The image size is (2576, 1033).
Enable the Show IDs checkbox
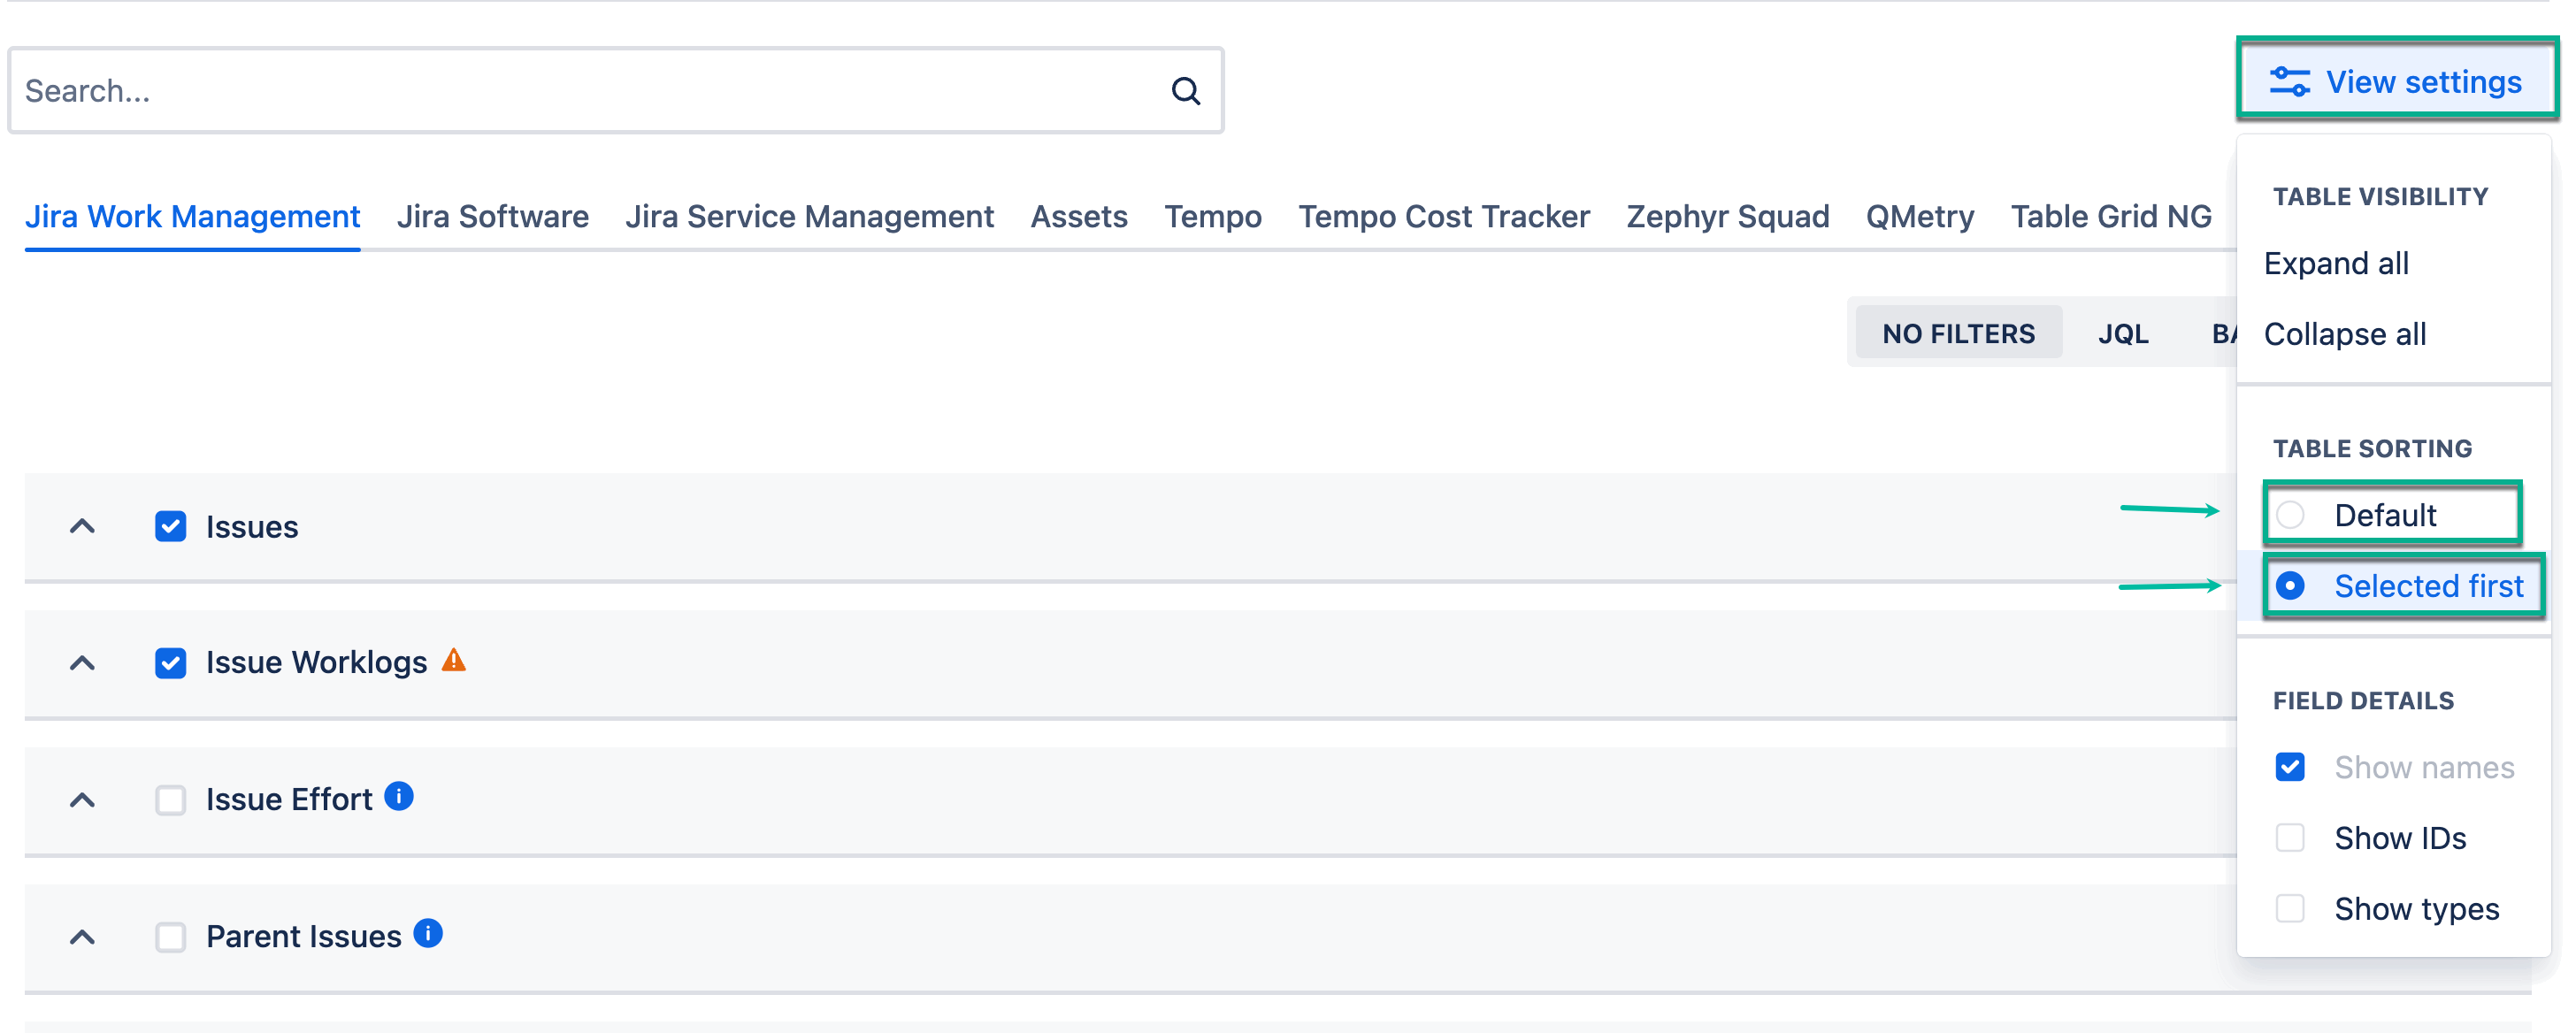point(2291,838)
